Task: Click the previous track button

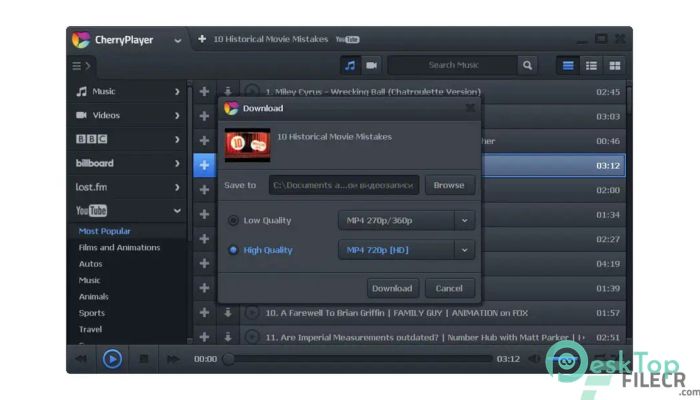Action: (81, 359)
